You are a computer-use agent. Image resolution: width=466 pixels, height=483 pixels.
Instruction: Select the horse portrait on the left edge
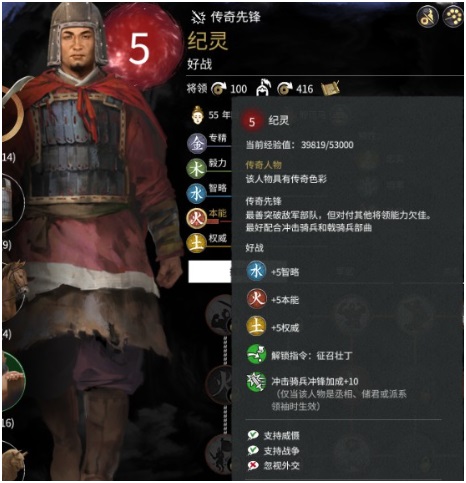(14, 290)
